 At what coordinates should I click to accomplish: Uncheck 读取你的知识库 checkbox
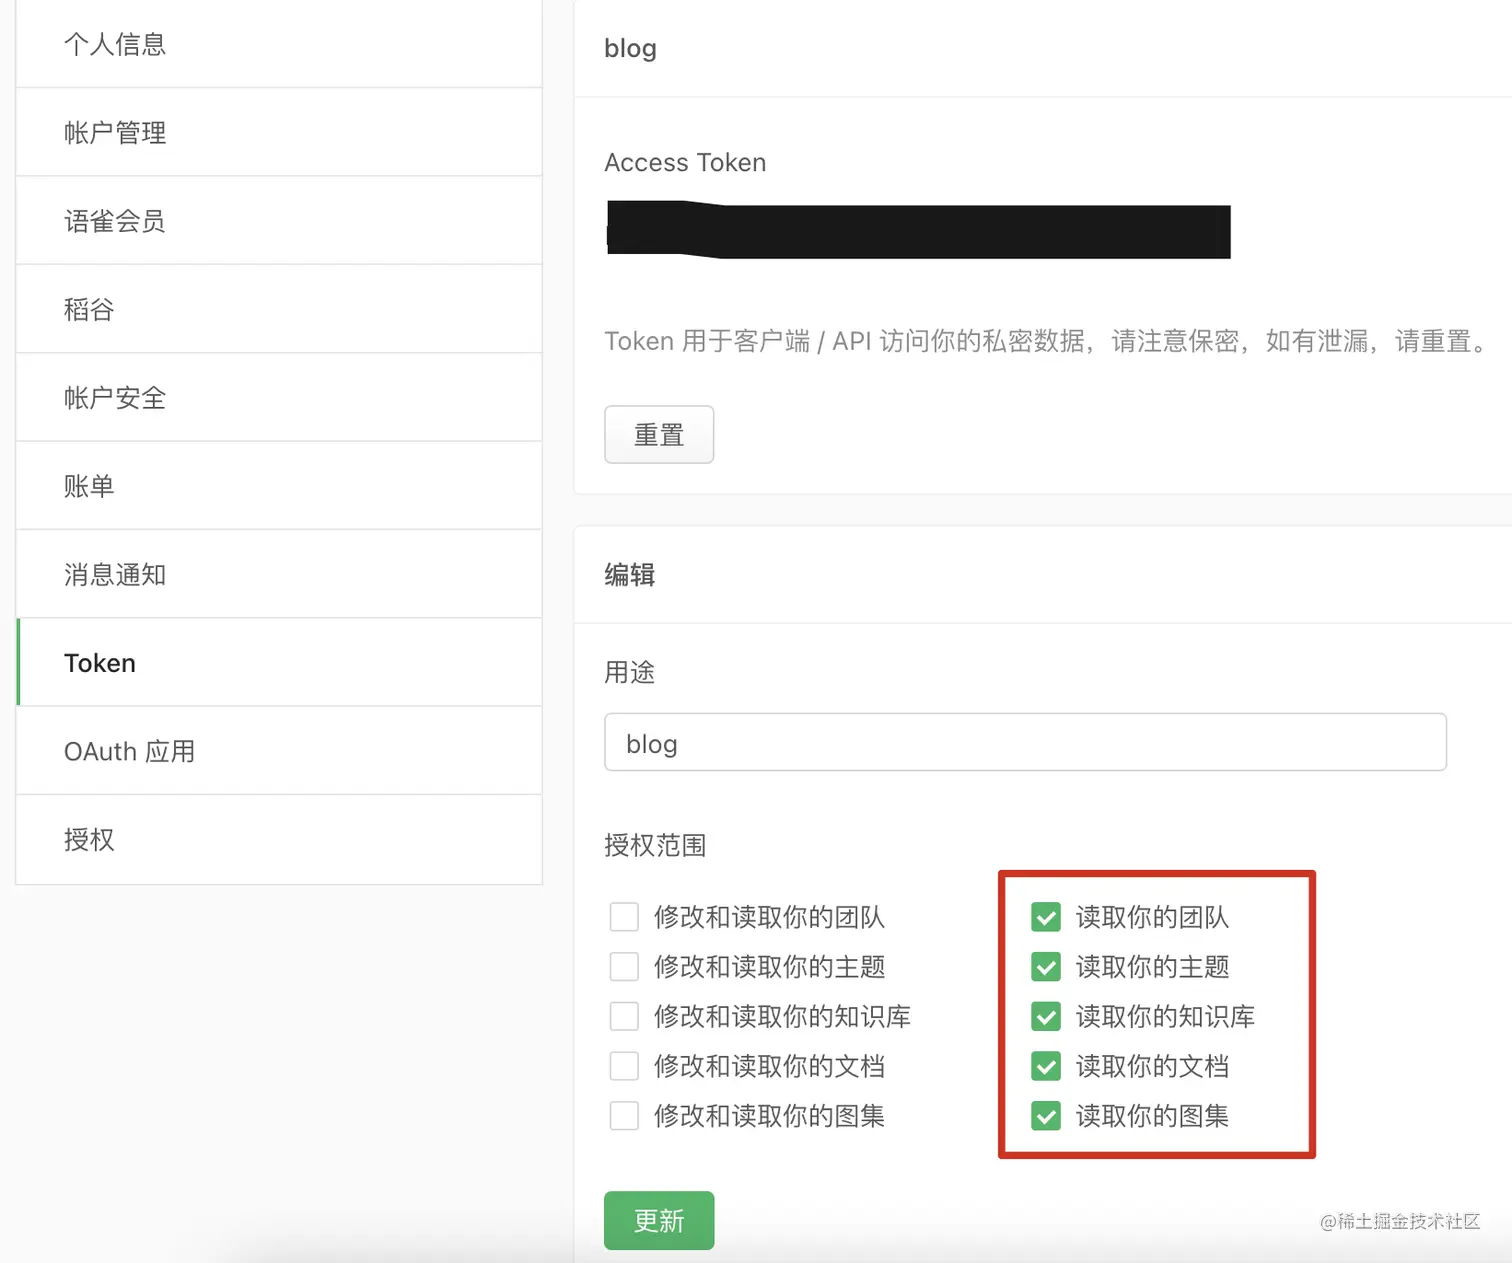pos(1046,1016)
